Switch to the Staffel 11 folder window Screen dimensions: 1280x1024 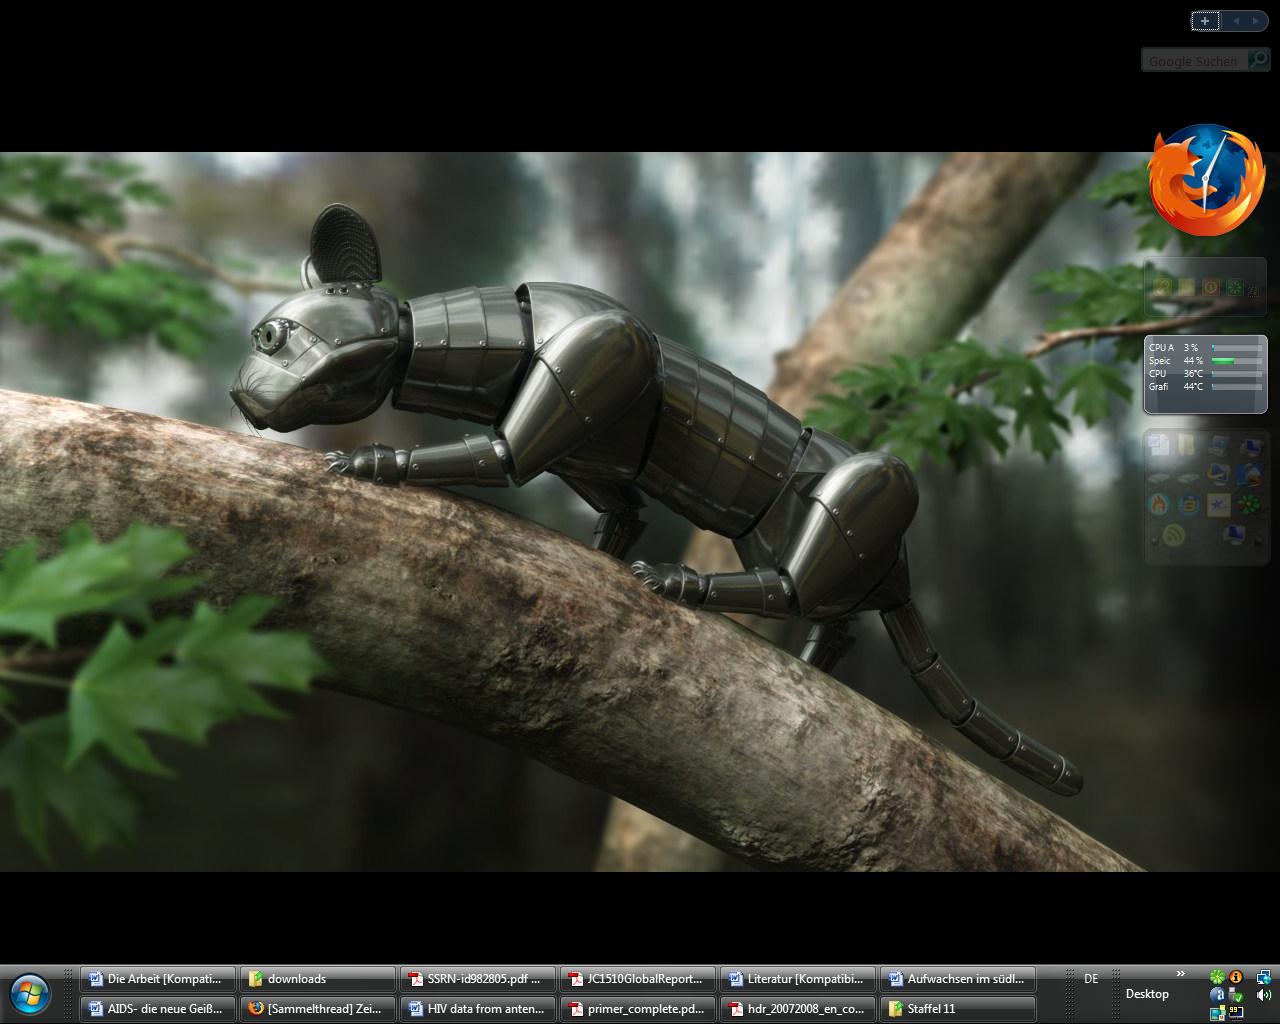958,1009
